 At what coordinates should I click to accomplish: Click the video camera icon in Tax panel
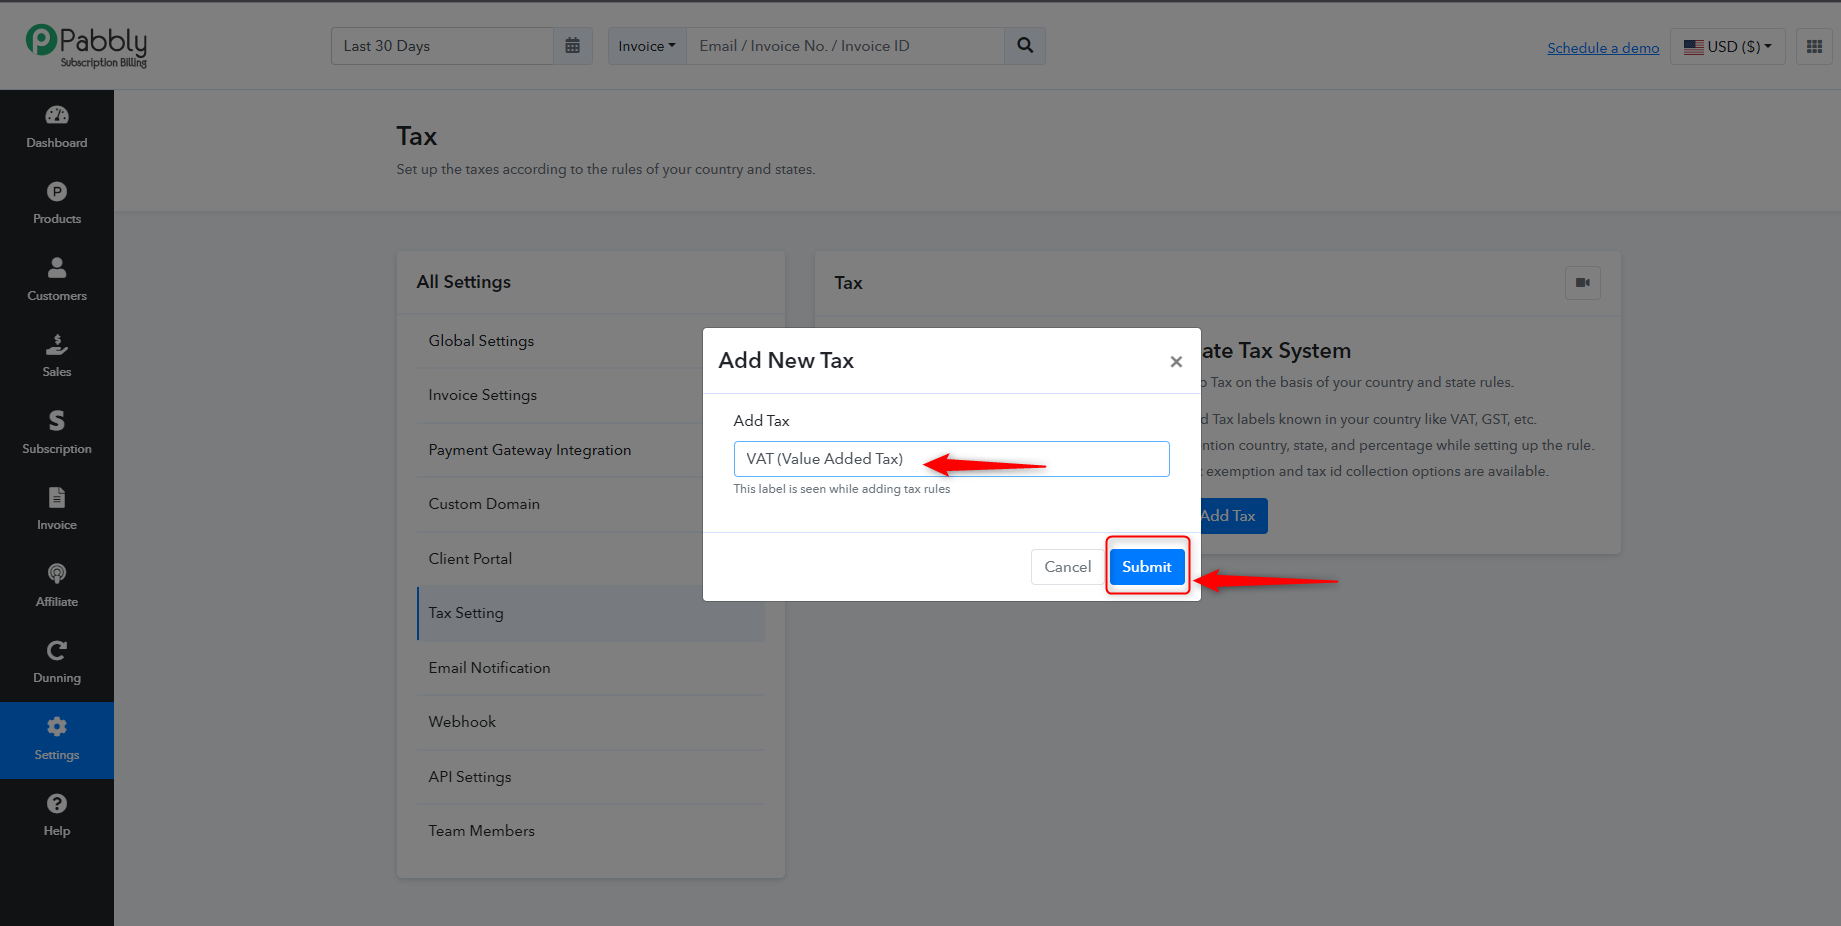[1583, 283]
